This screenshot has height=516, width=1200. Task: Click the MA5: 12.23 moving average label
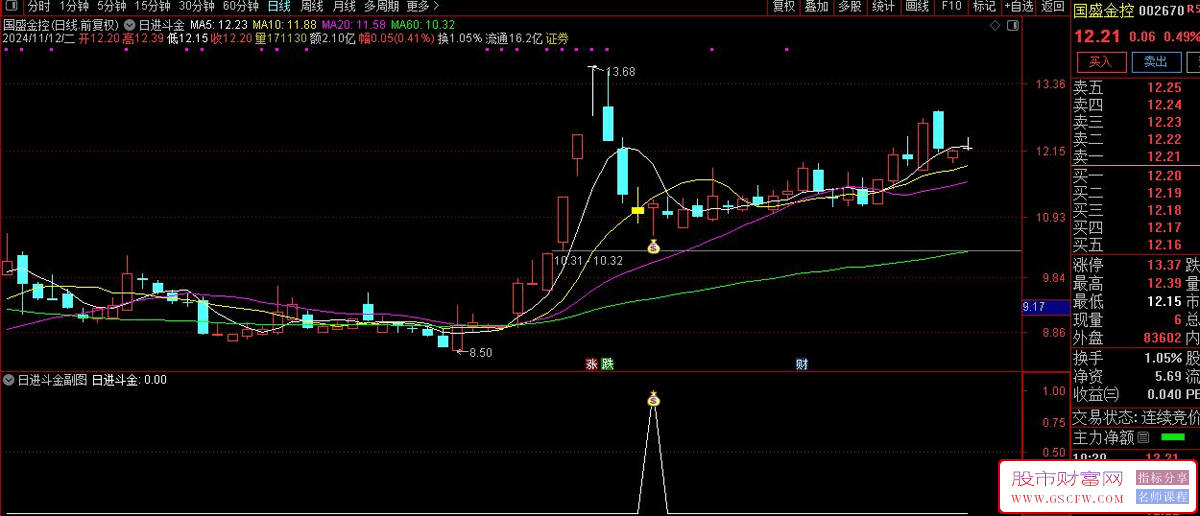click(x=218, y=24)
